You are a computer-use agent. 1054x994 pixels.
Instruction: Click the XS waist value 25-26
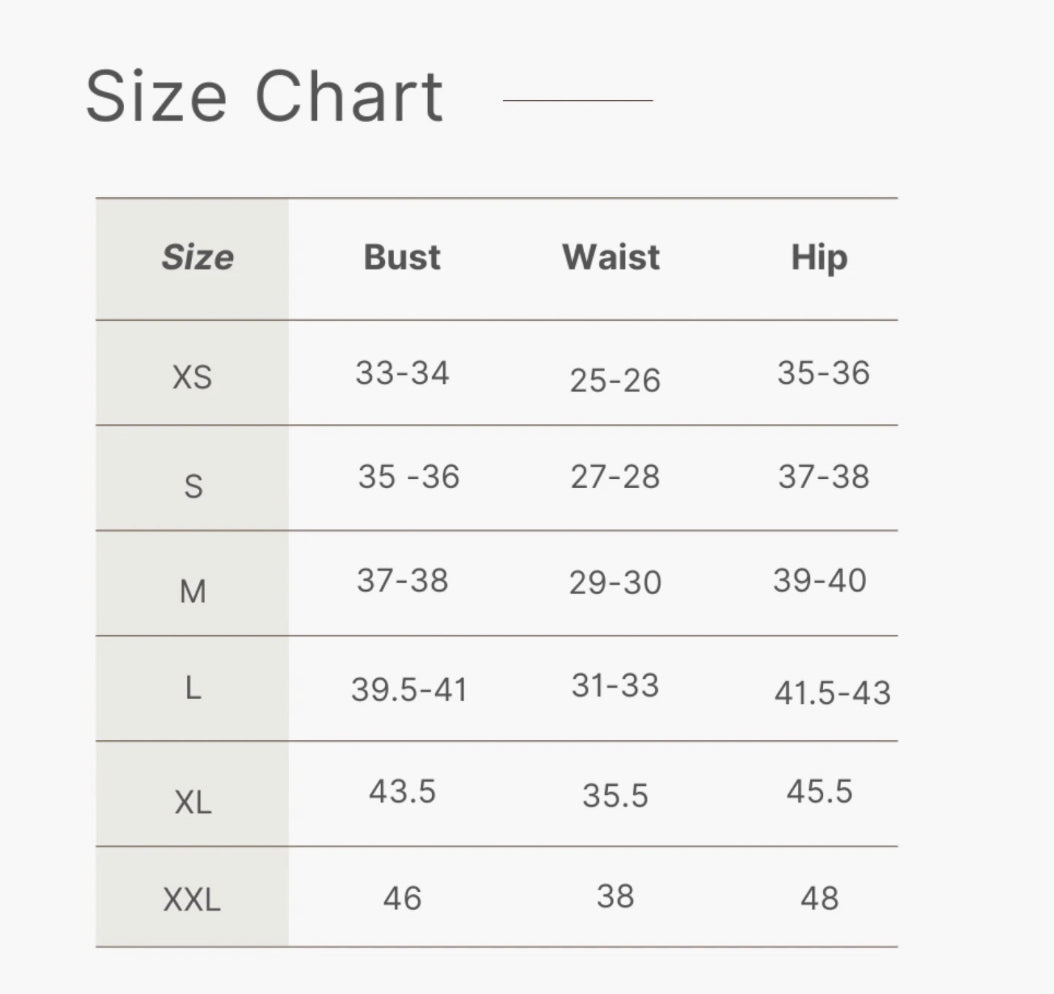(x=615, y=380)
